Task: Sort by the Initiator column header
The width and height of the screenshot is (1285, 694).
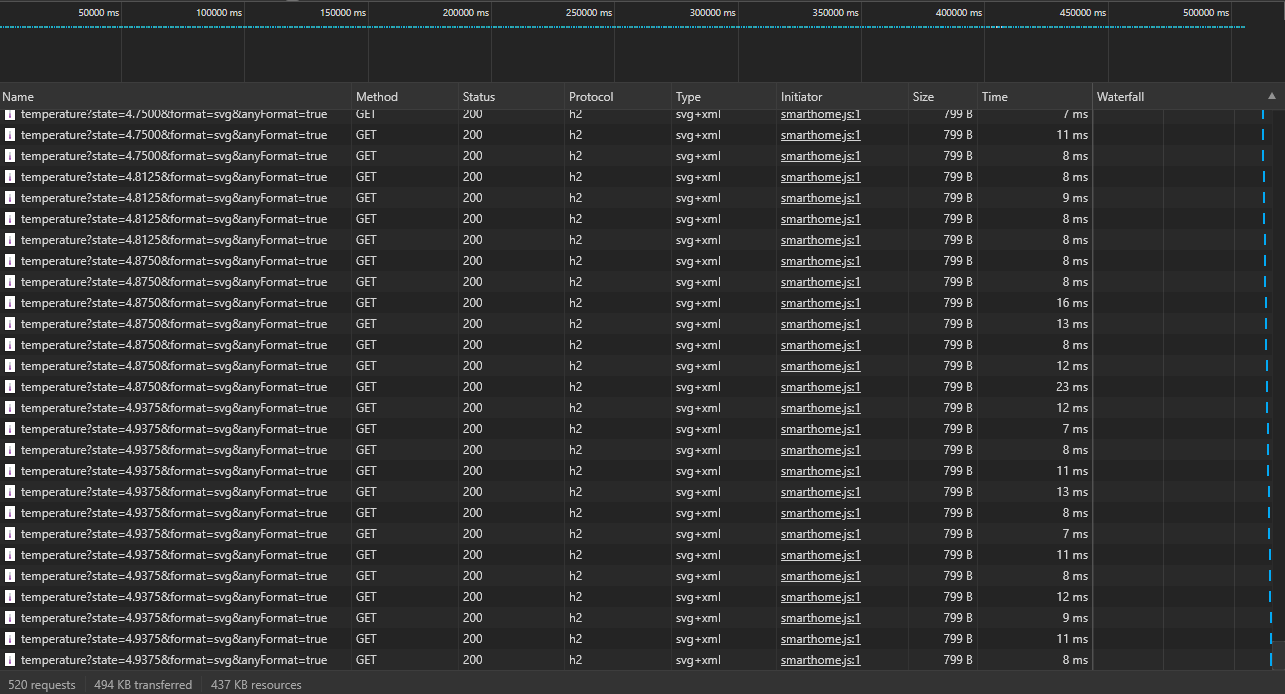Action: 802,97
